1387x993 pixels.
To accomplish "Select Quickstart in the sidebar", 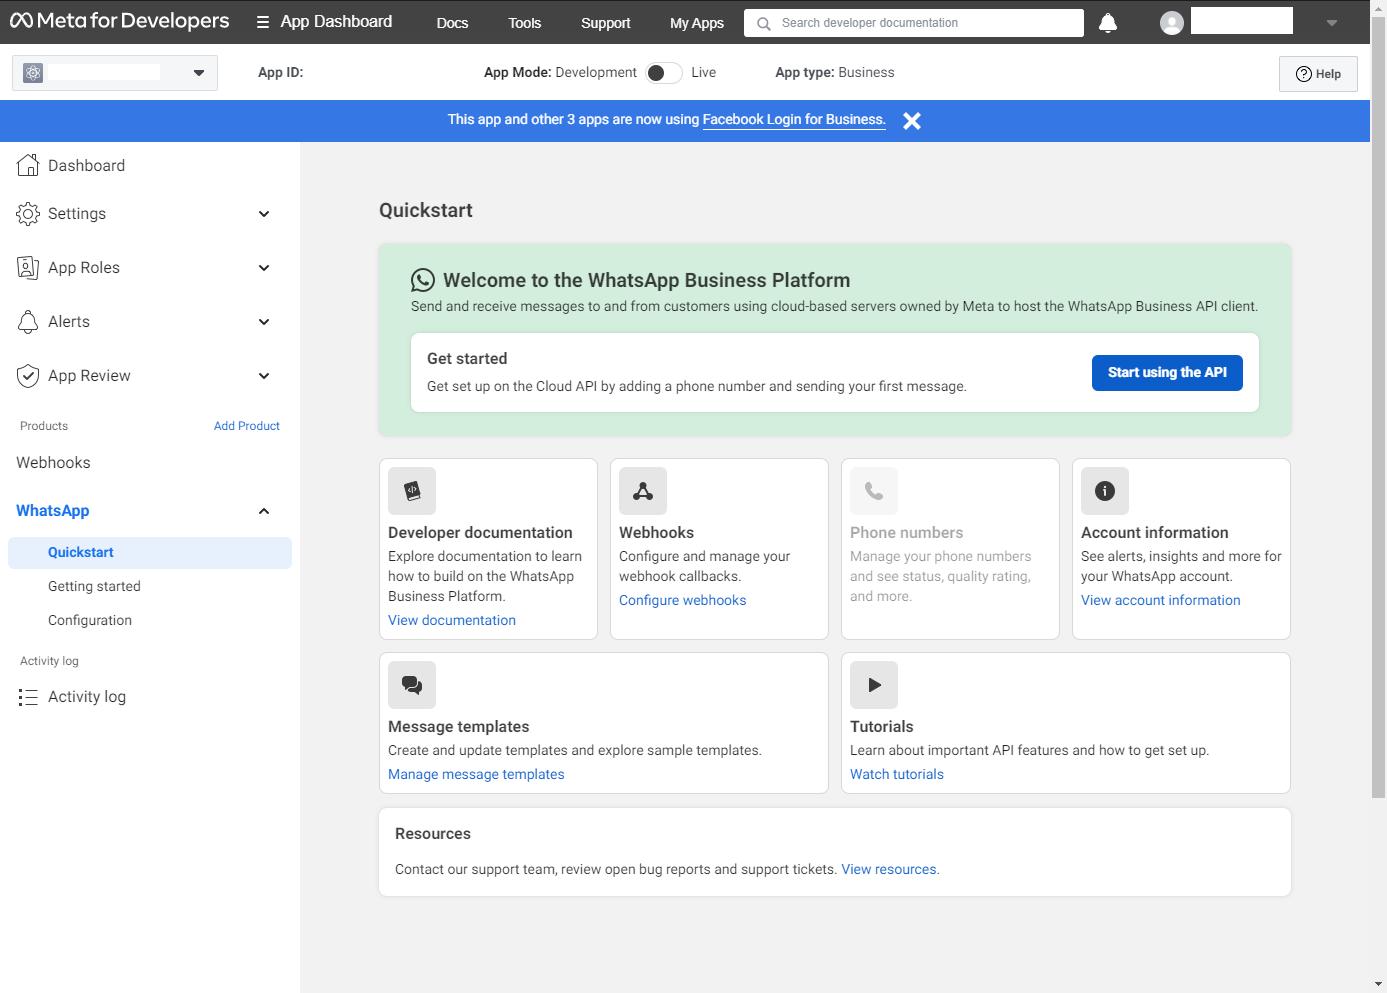I will point(150,553).
